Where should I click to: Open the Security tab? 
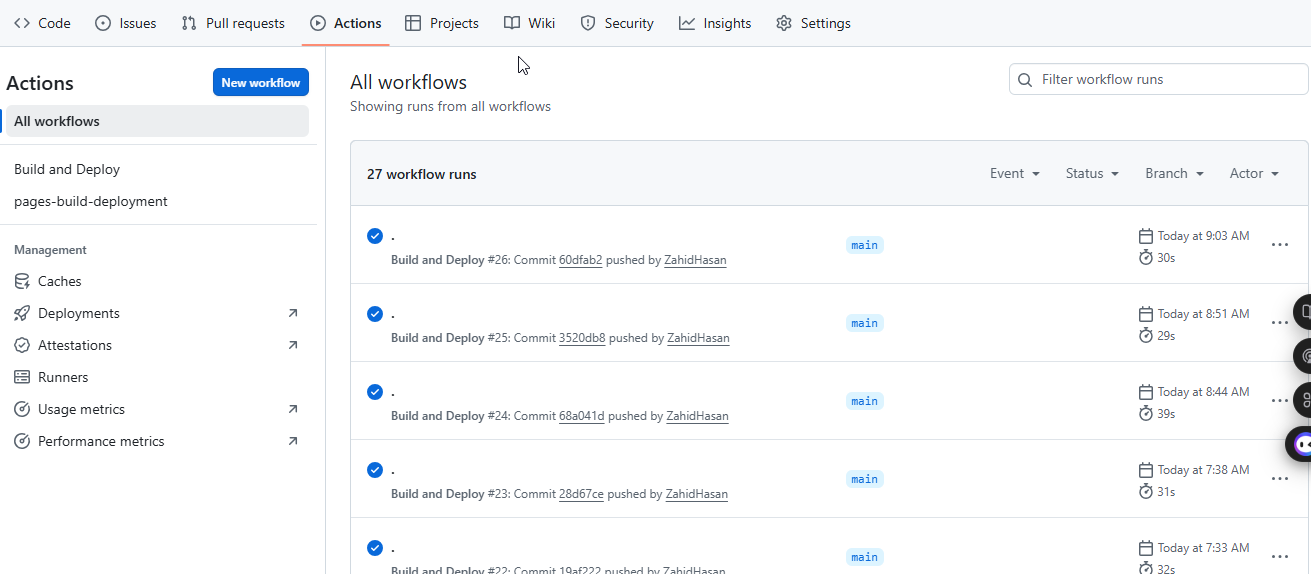click(617, 23)
